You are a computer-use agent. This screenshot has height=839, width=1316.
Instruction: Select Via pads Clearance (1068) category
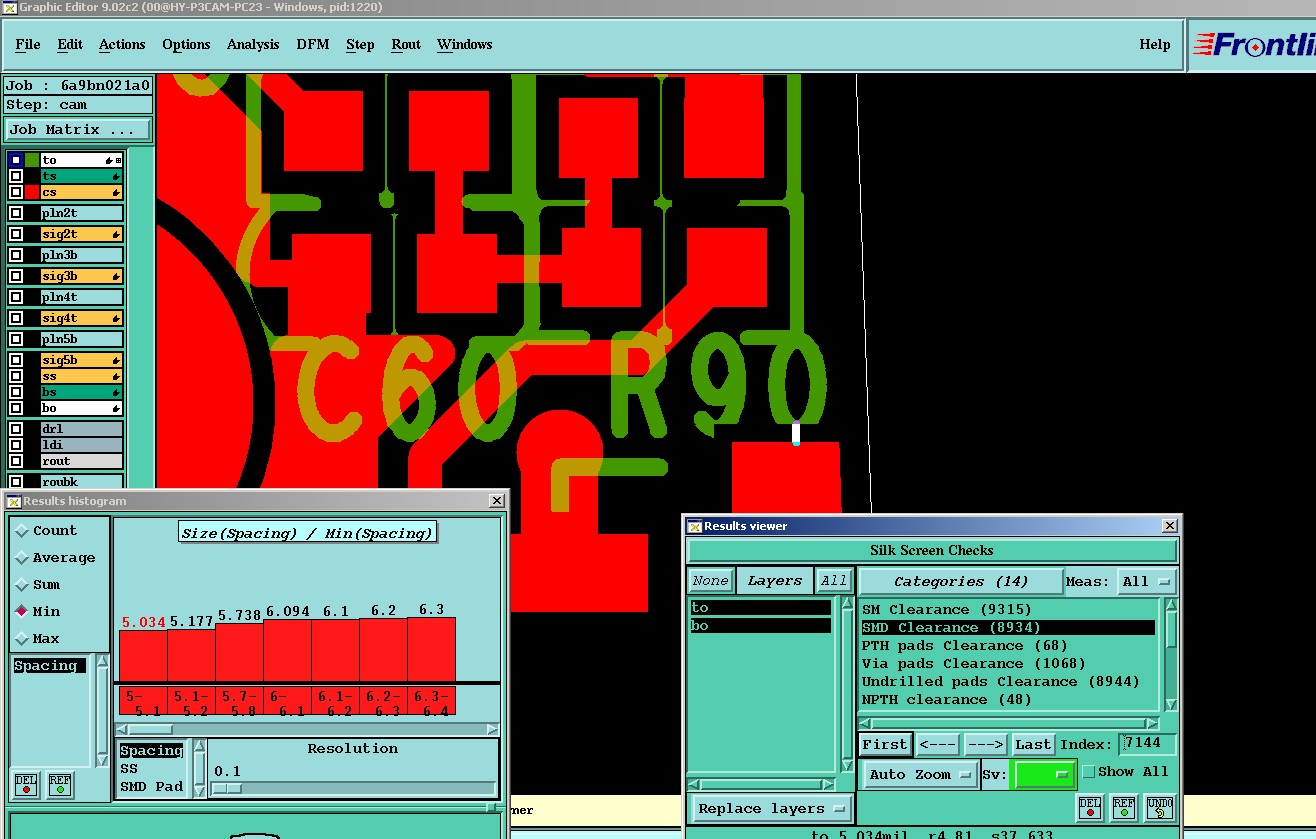(x=1008, y=664)
